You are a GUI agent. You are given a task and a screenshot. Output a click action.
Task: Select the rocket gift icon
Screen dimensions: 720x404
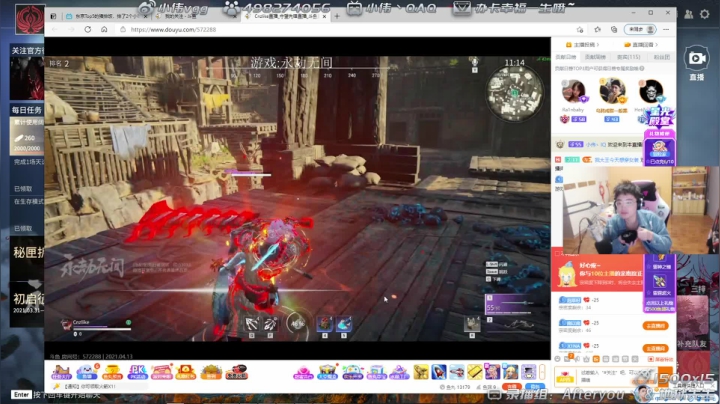tap(439, 371)
